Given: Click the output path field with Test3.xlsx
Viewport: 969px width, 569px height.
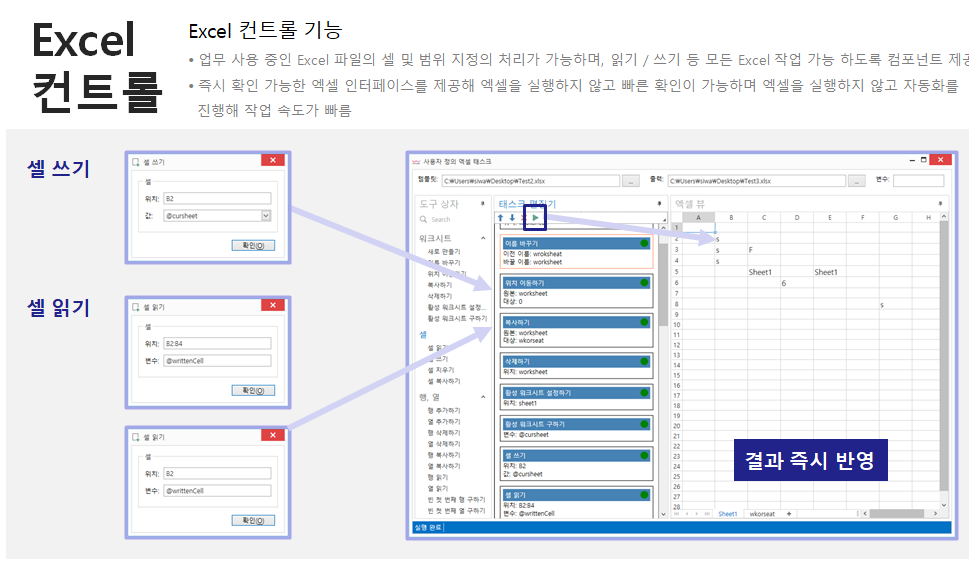Looking at the screenshot, I should pyautogui.click(x=756, y=181).
